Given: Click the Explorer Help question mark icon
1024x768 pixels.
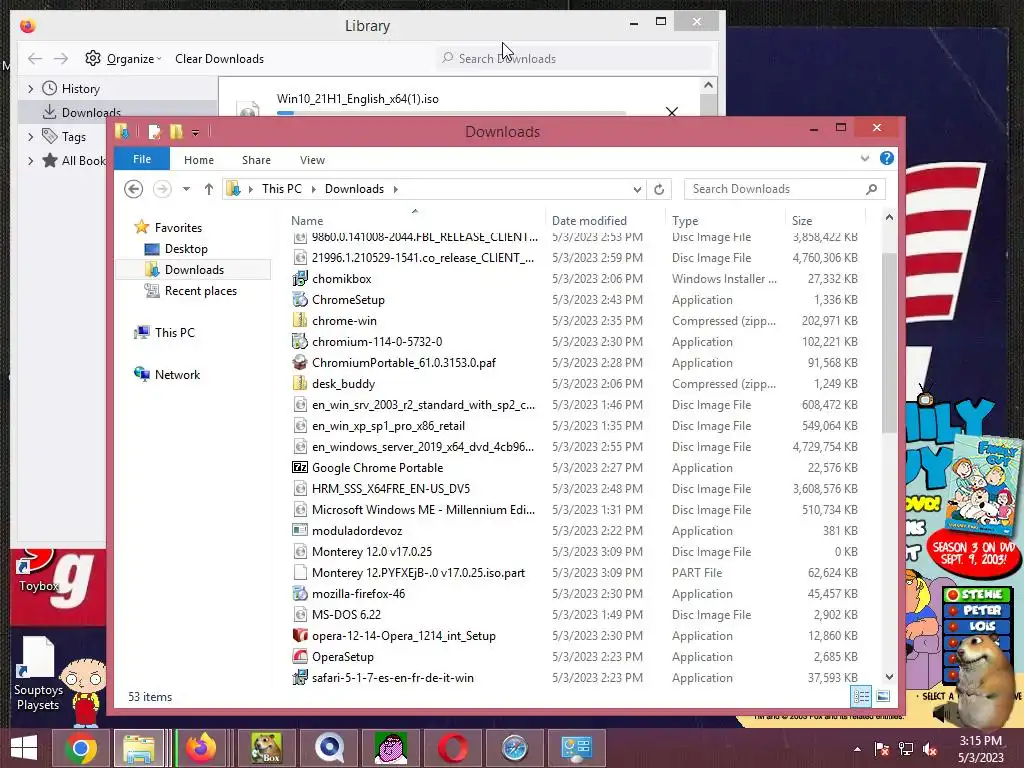Looking at the screenshot, I should [x=886, y=158].
